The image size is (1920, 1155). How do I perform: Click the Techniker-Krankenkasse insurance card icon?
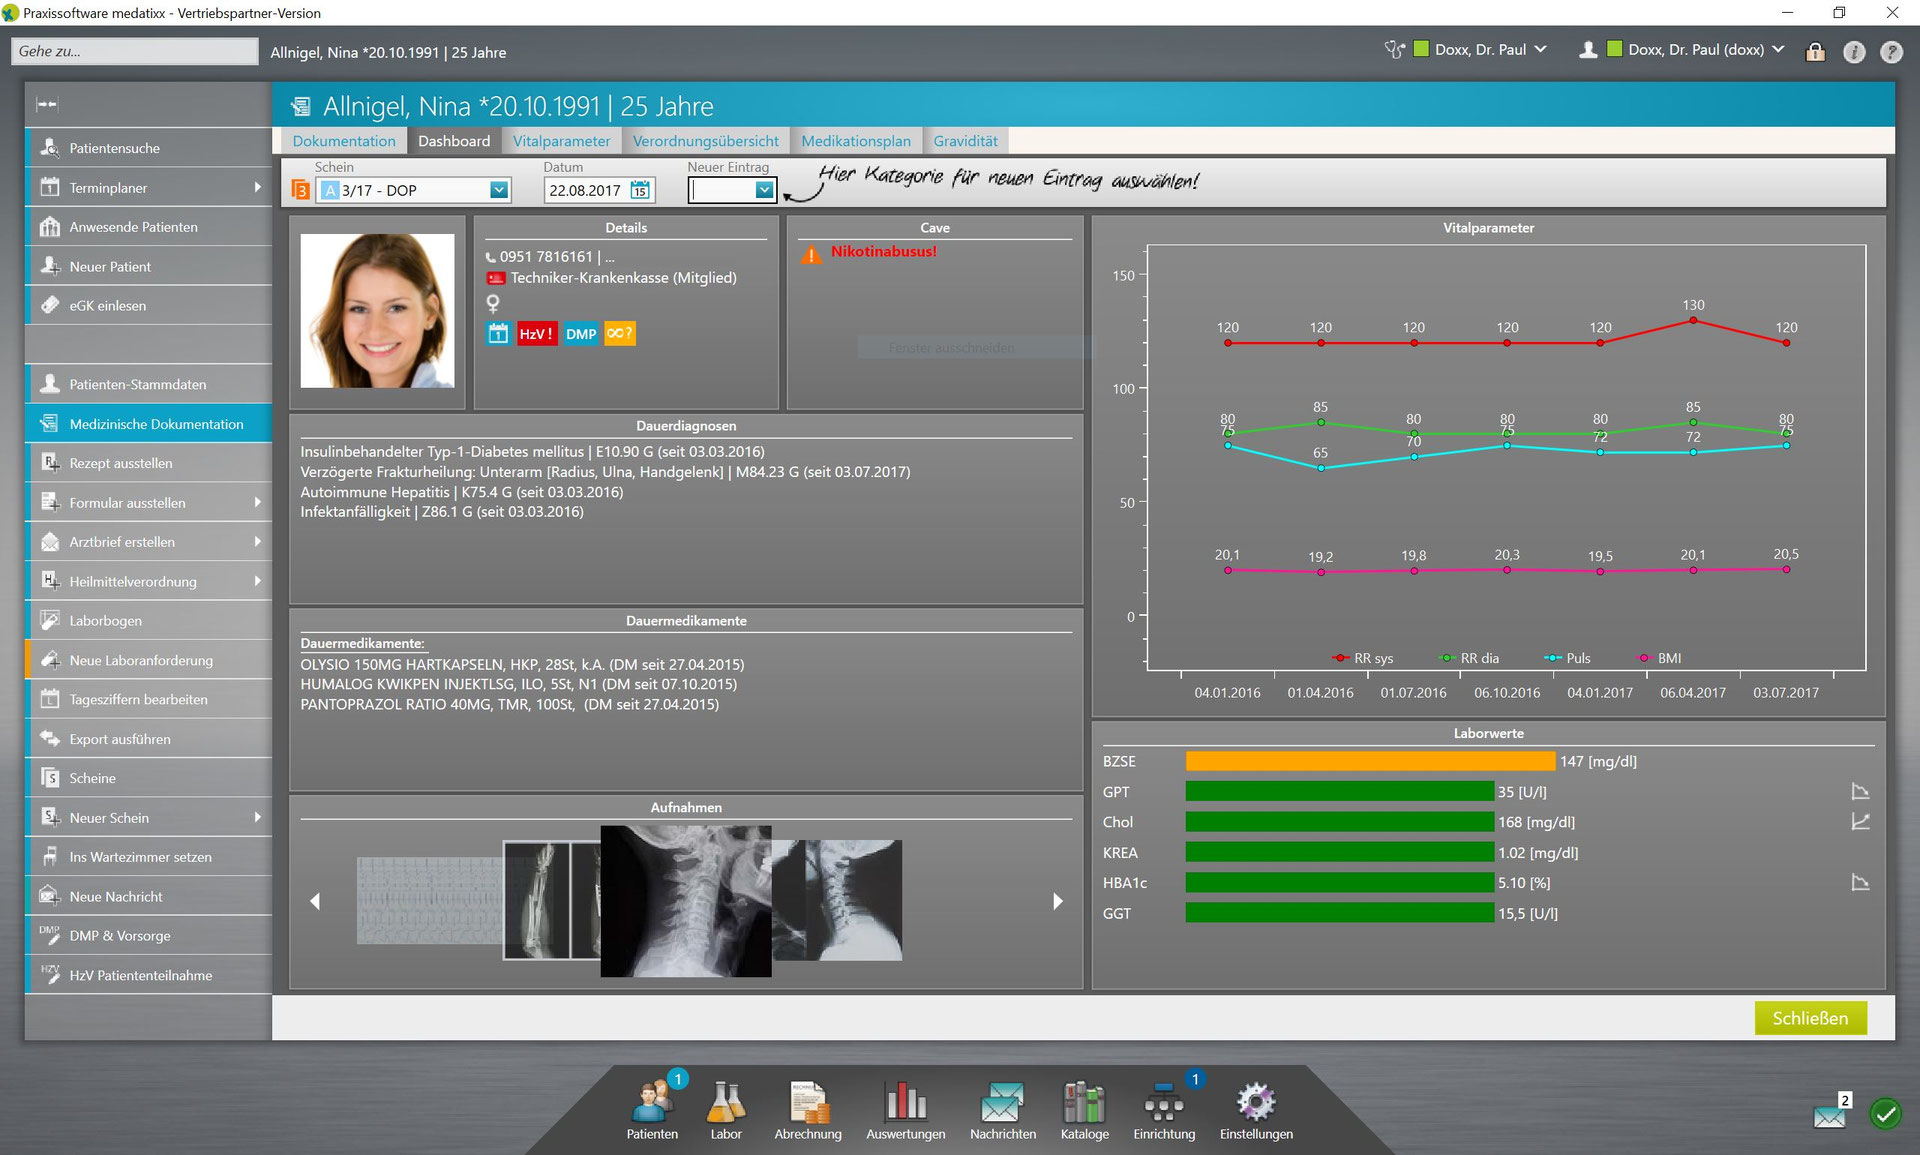(497, 278)
